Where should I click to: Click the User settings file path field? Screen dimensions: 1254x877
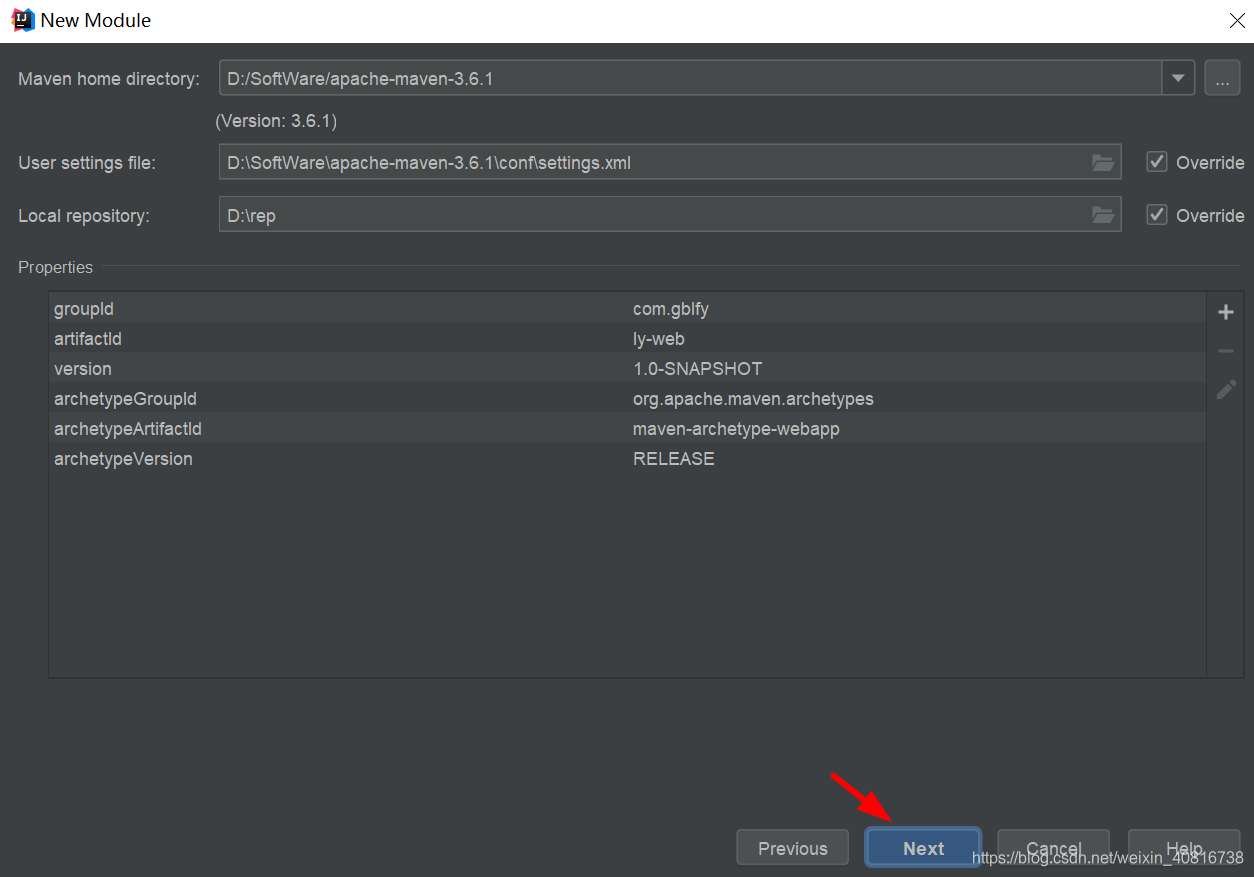click(x=670, y=162)
